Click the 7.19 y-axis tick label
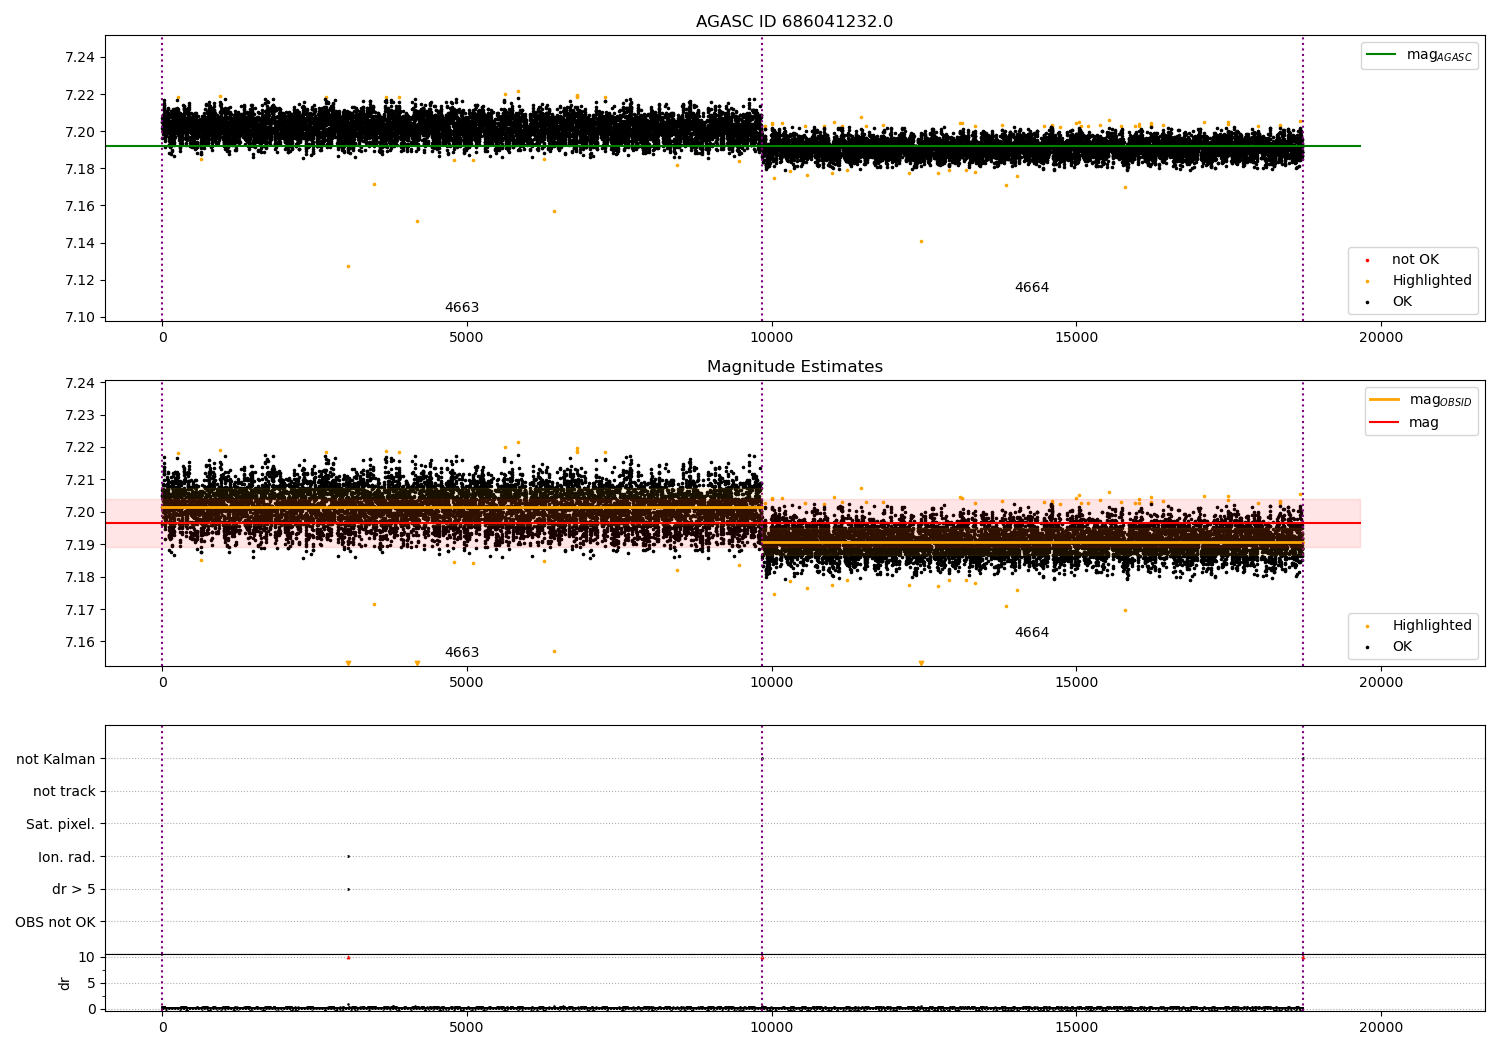1500x1050 pixels. 79,546
